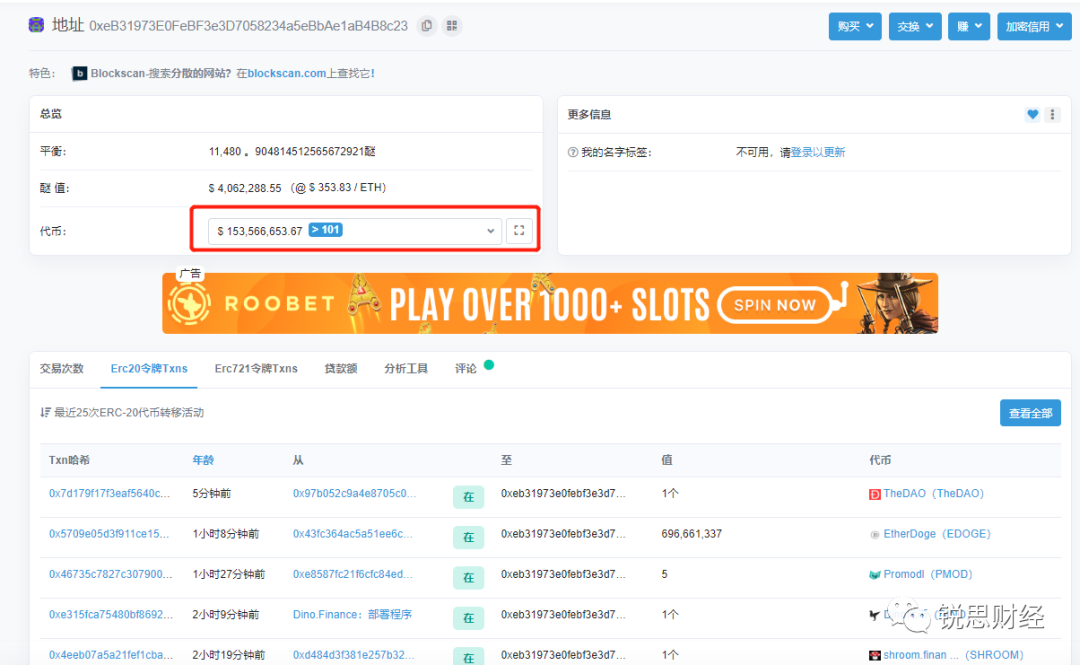
Task: Click the > 101 token count badge
Action: 325,230
